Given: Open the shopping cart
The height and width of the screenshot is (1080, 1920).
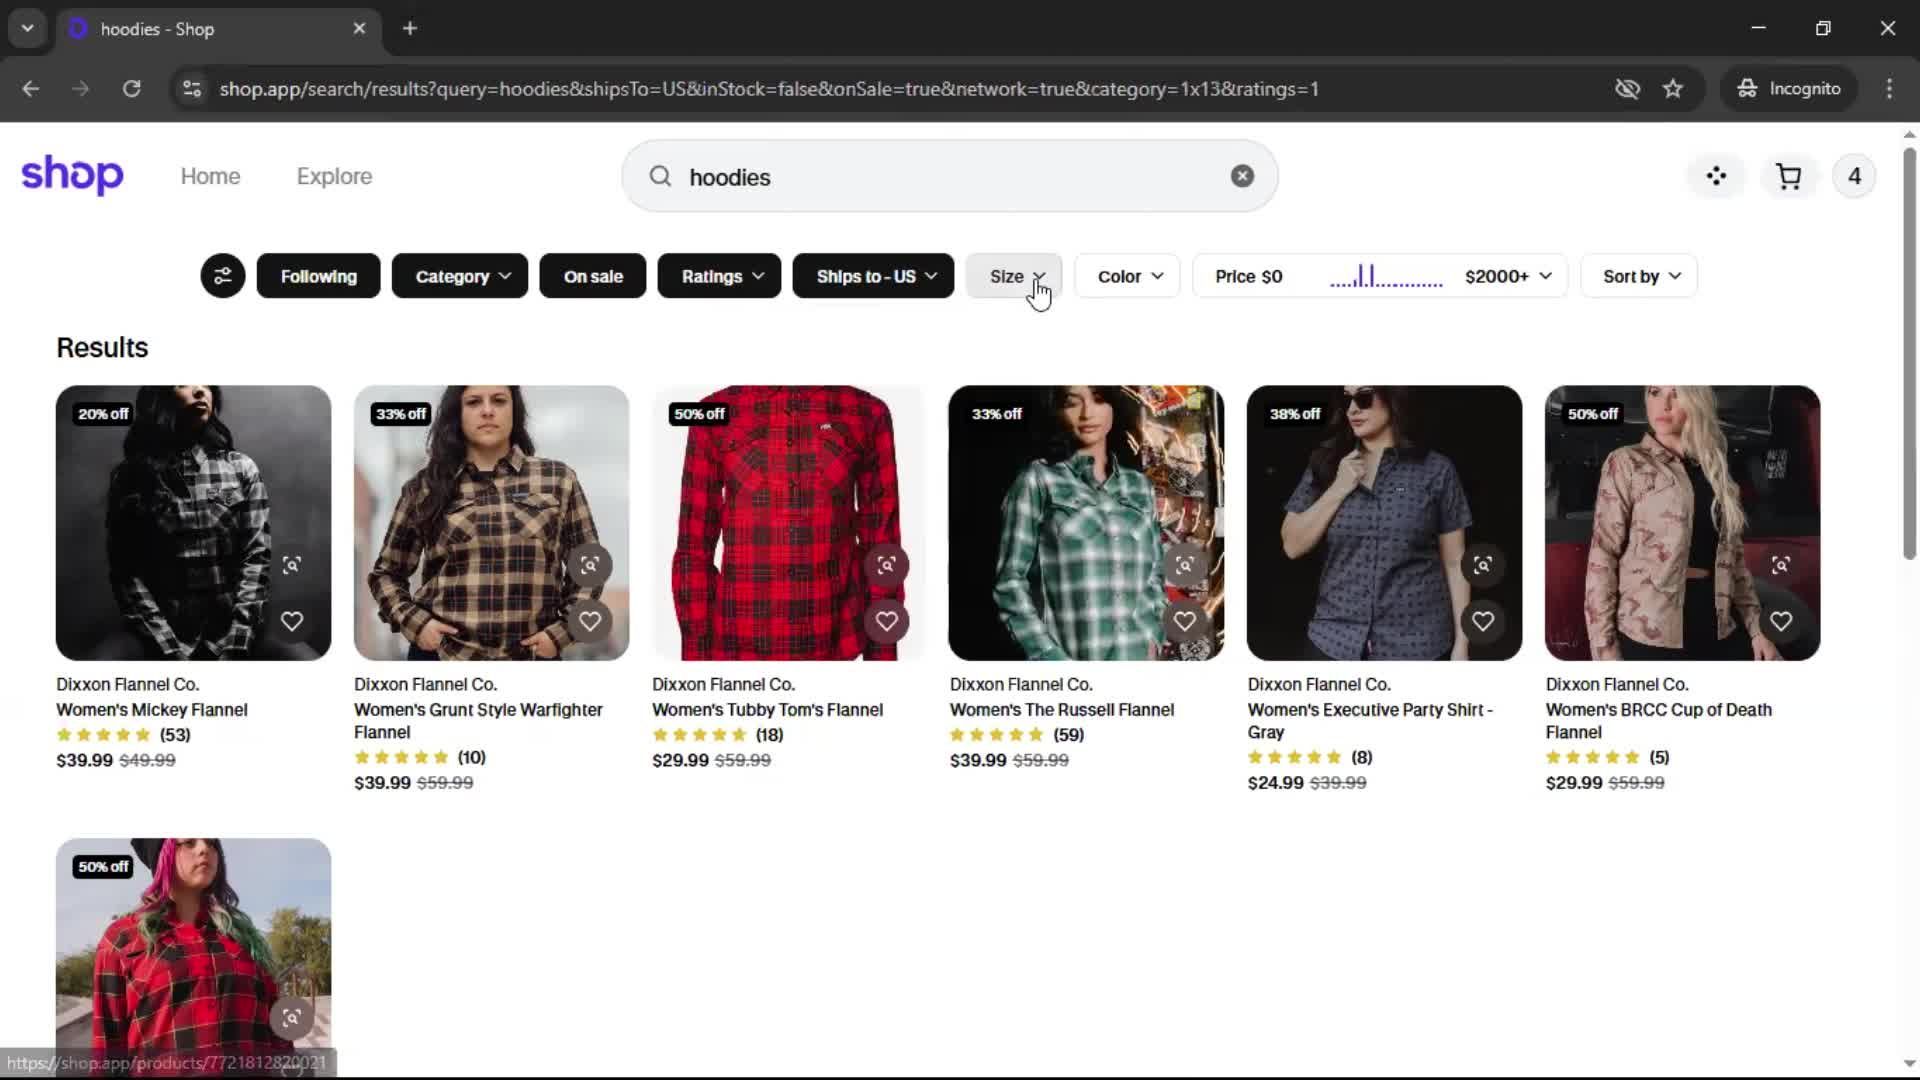Looking at the screenshot, I should [1788, 177].
